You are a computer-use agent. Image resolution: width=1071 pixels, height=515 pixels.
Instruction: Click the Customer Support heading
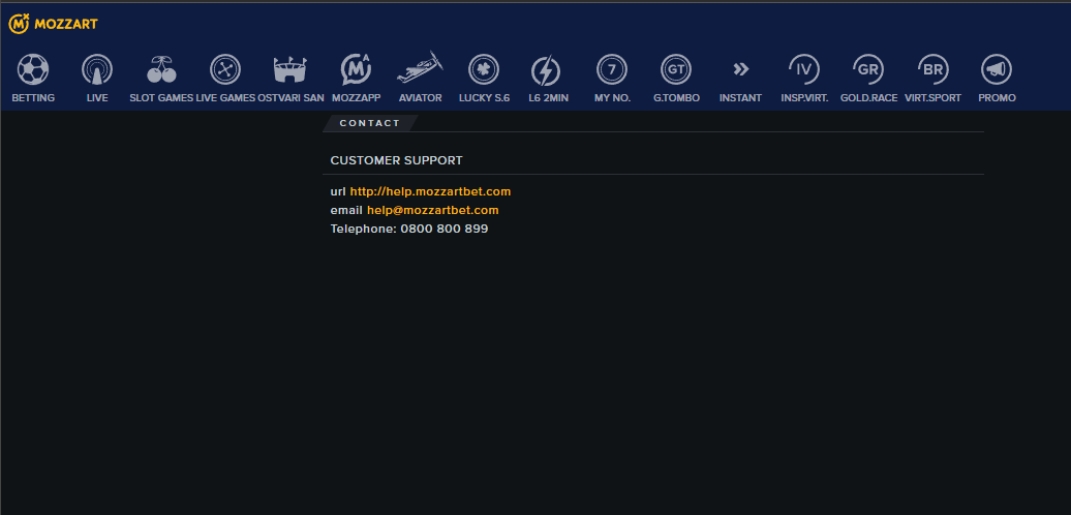coord(396,161)
